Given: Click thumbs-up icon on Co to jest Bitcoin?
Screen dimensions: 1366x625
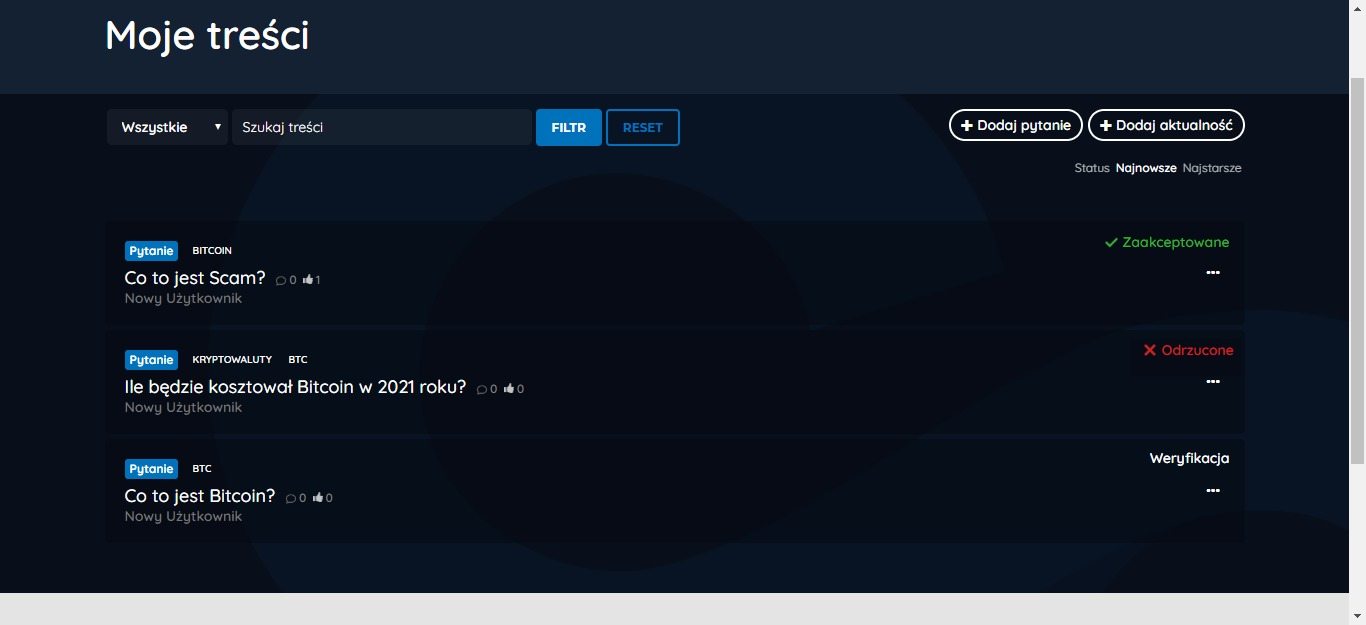Looking at the screenshot, I should (318, 498).
